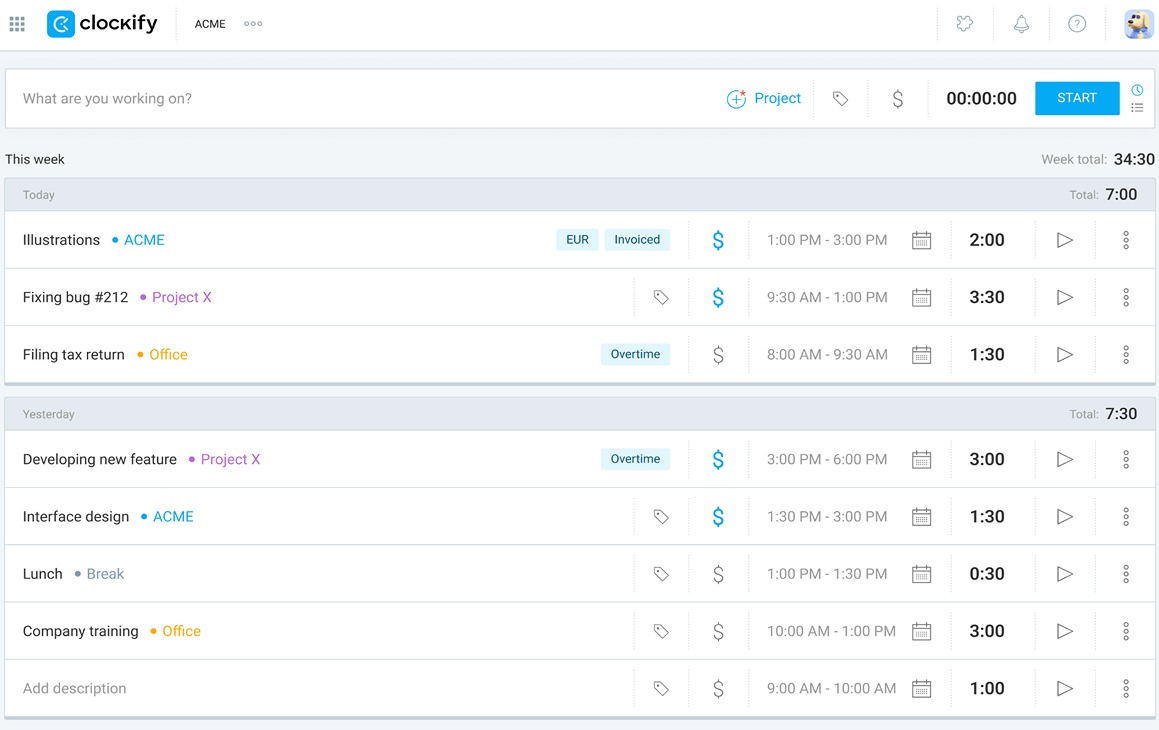
Task: Toggle billable status on Company training
Action: (717, 631)
